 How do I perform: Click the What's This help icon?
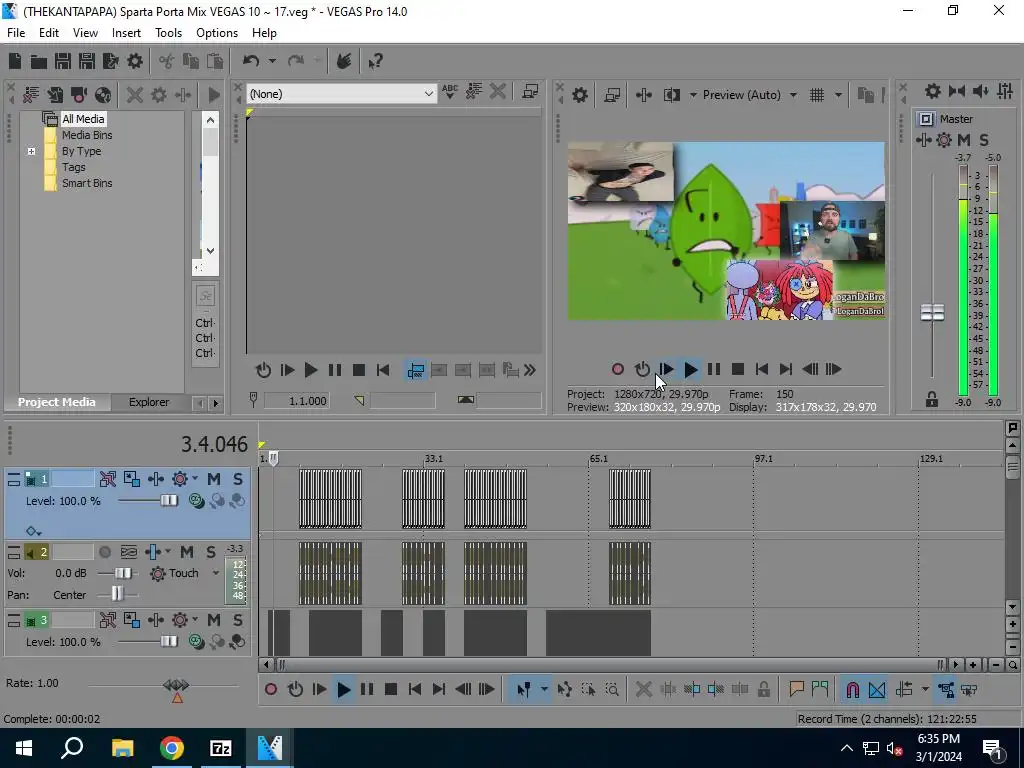pyautogui.click(x=375, y=61)
